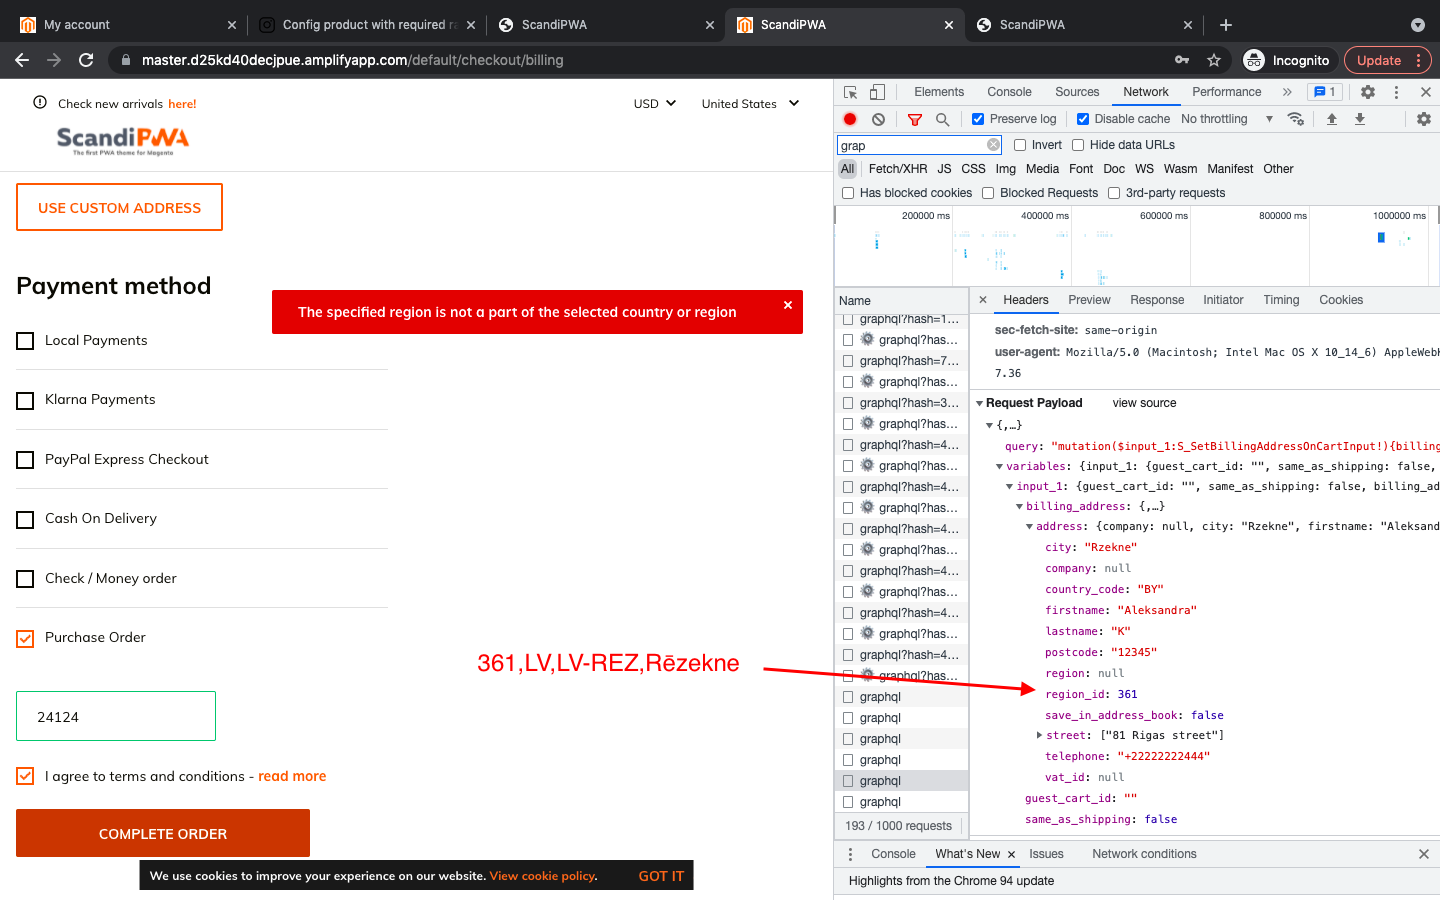Focus the purchase order number field

click(116, 716)
